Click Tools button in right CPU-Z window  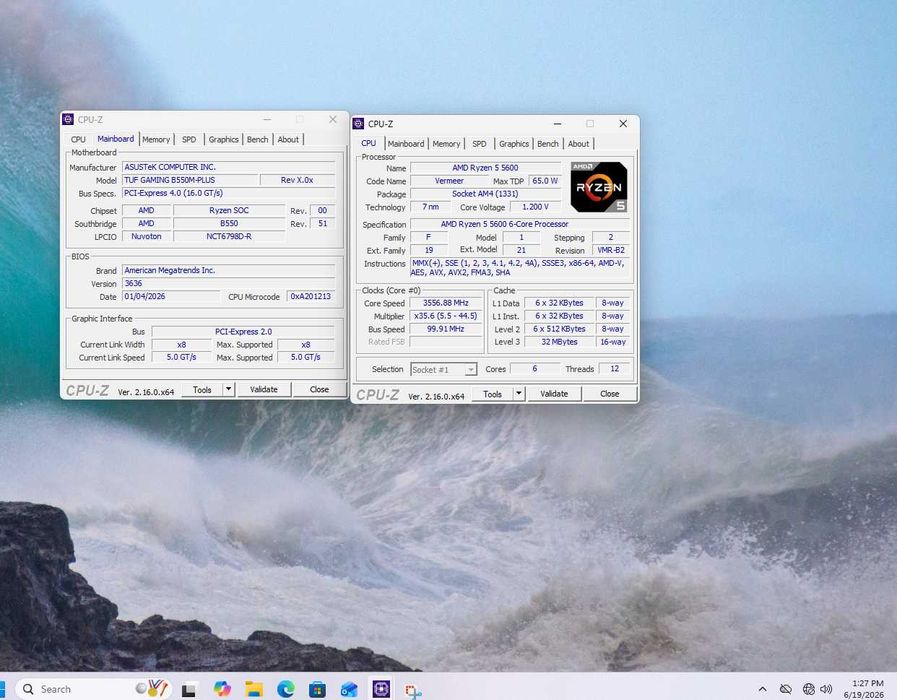(492, 394)
